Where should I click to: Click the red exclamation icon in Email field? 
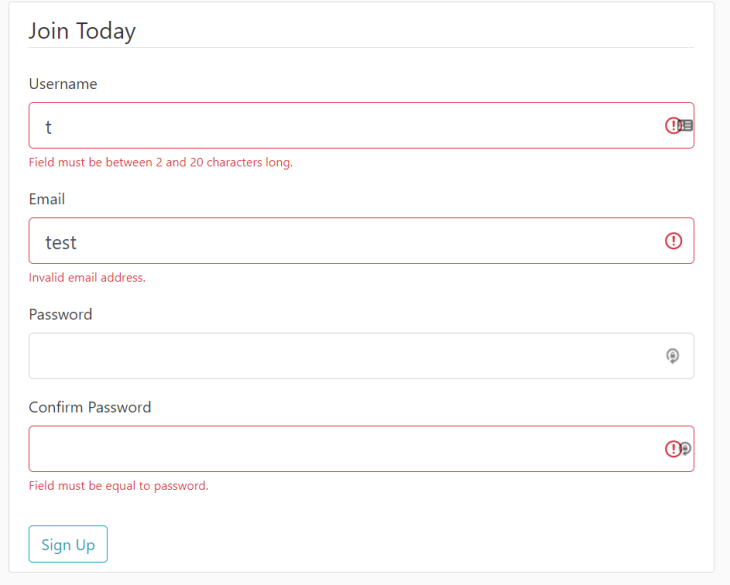tap(674, 241)
